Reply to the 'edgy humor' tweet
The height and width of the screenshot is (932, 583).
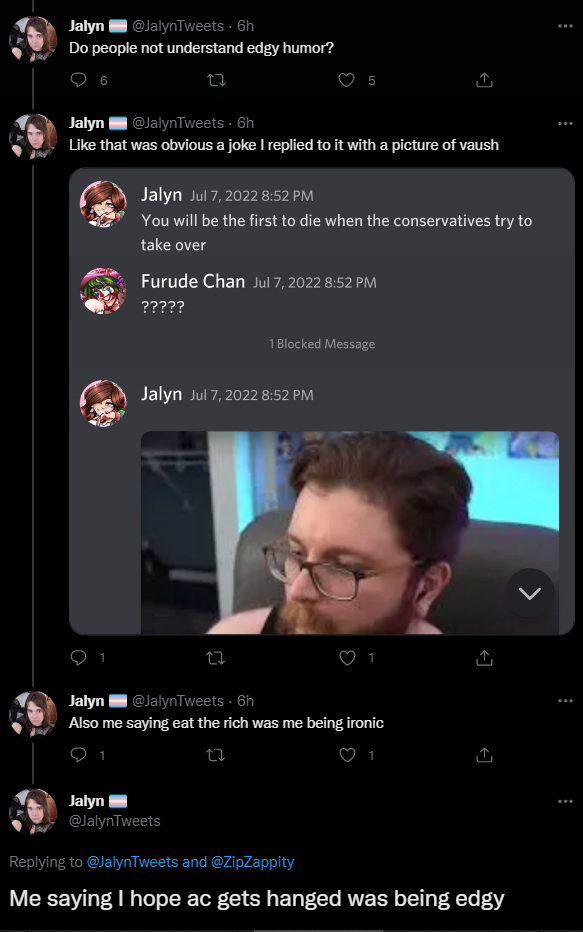[78, 80]
